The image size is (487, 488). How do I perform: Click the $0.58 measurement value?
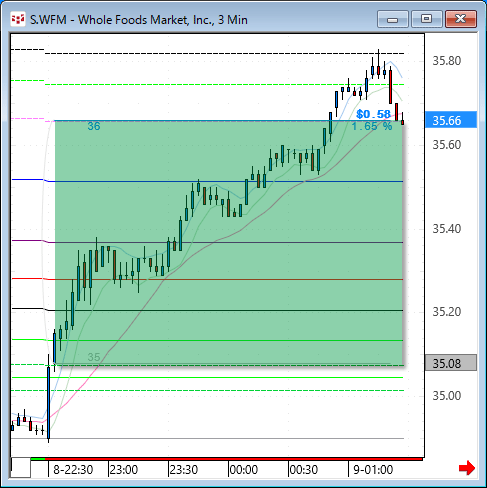(x=373, y=114)
